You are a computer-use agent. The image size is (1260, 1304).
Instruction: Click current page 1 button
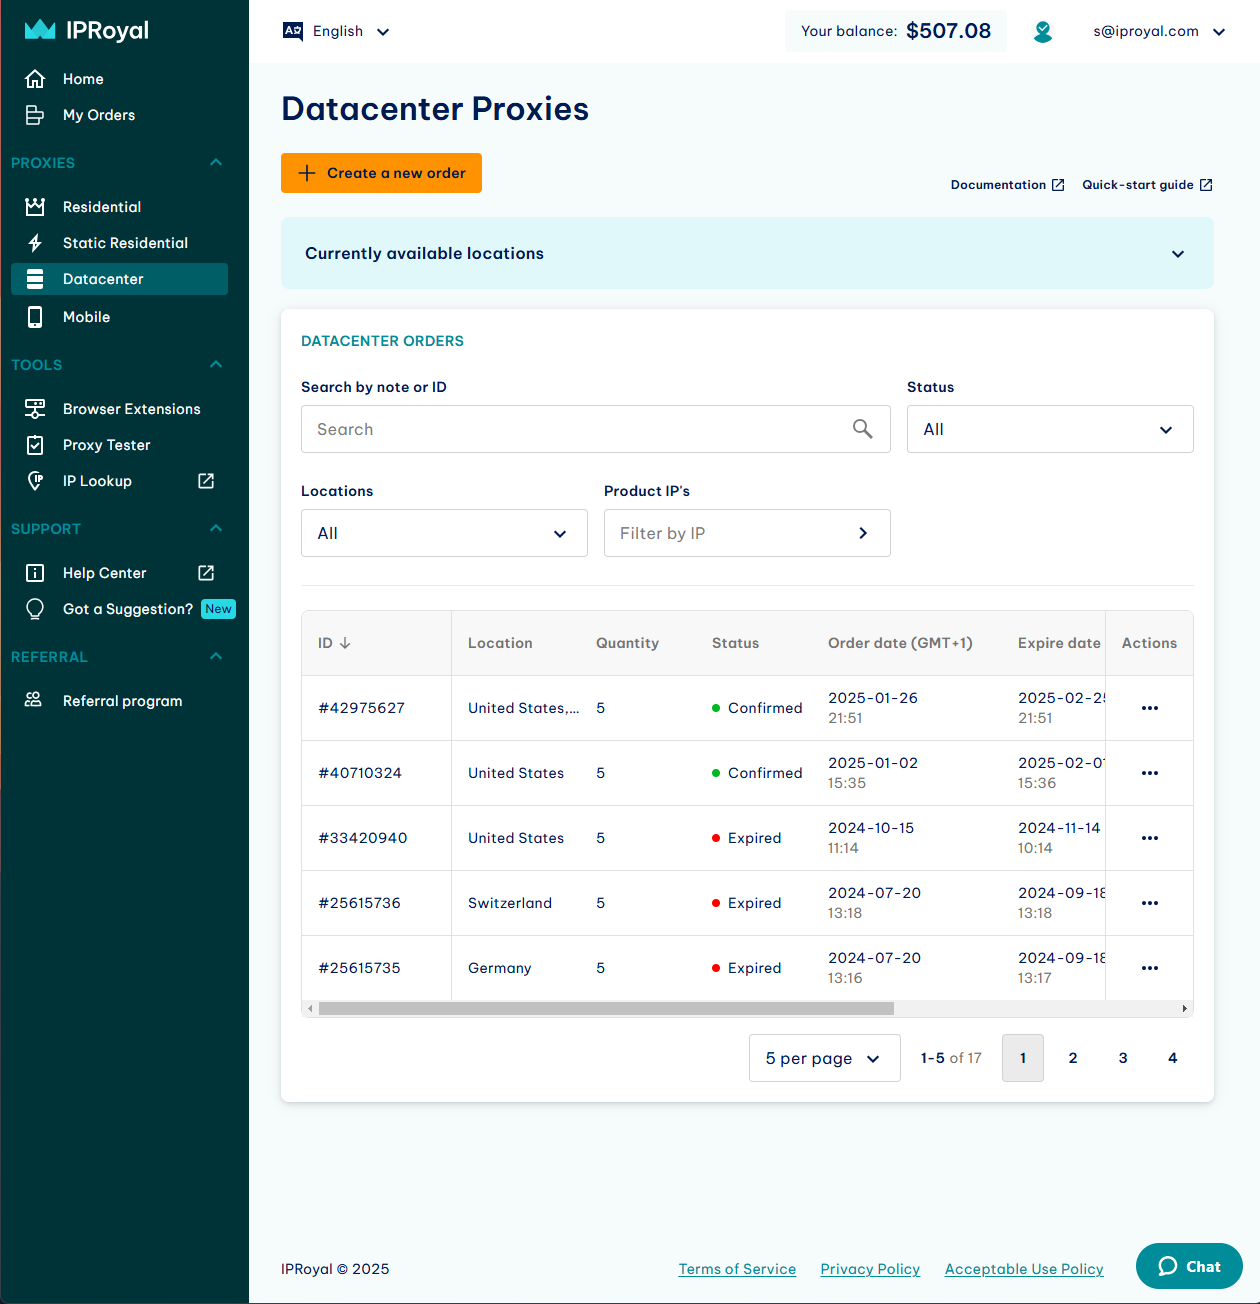pos(1023,1058)
